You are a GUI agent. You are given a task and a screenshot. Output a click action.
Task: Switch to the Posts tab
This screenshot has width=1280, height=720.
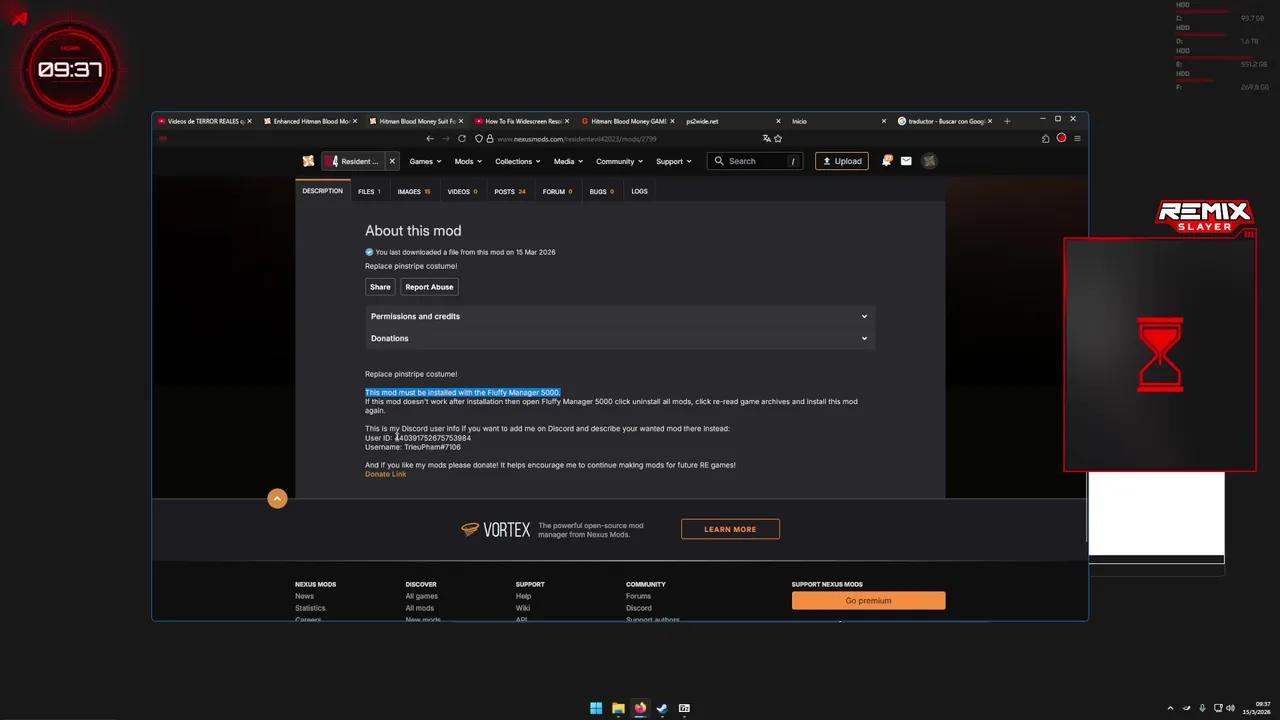coord(509,191)
